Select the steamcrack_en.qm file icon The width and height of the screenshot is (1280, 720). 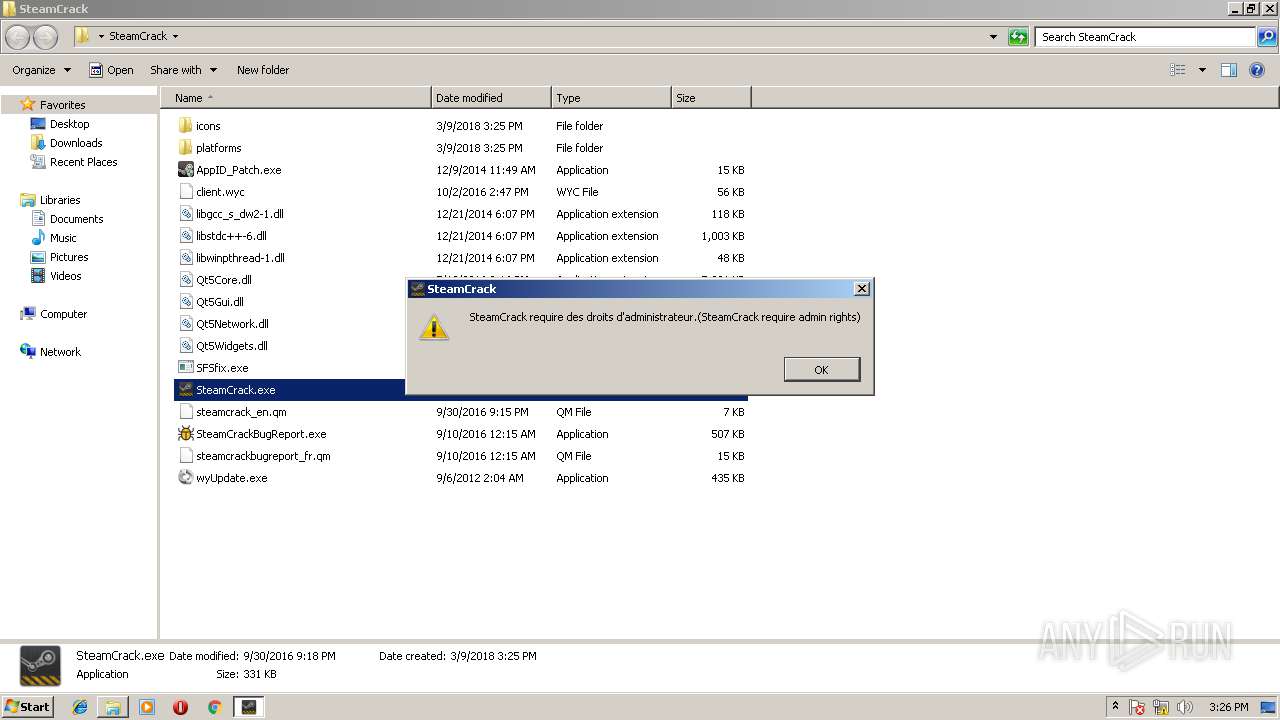tap(185, 412)
